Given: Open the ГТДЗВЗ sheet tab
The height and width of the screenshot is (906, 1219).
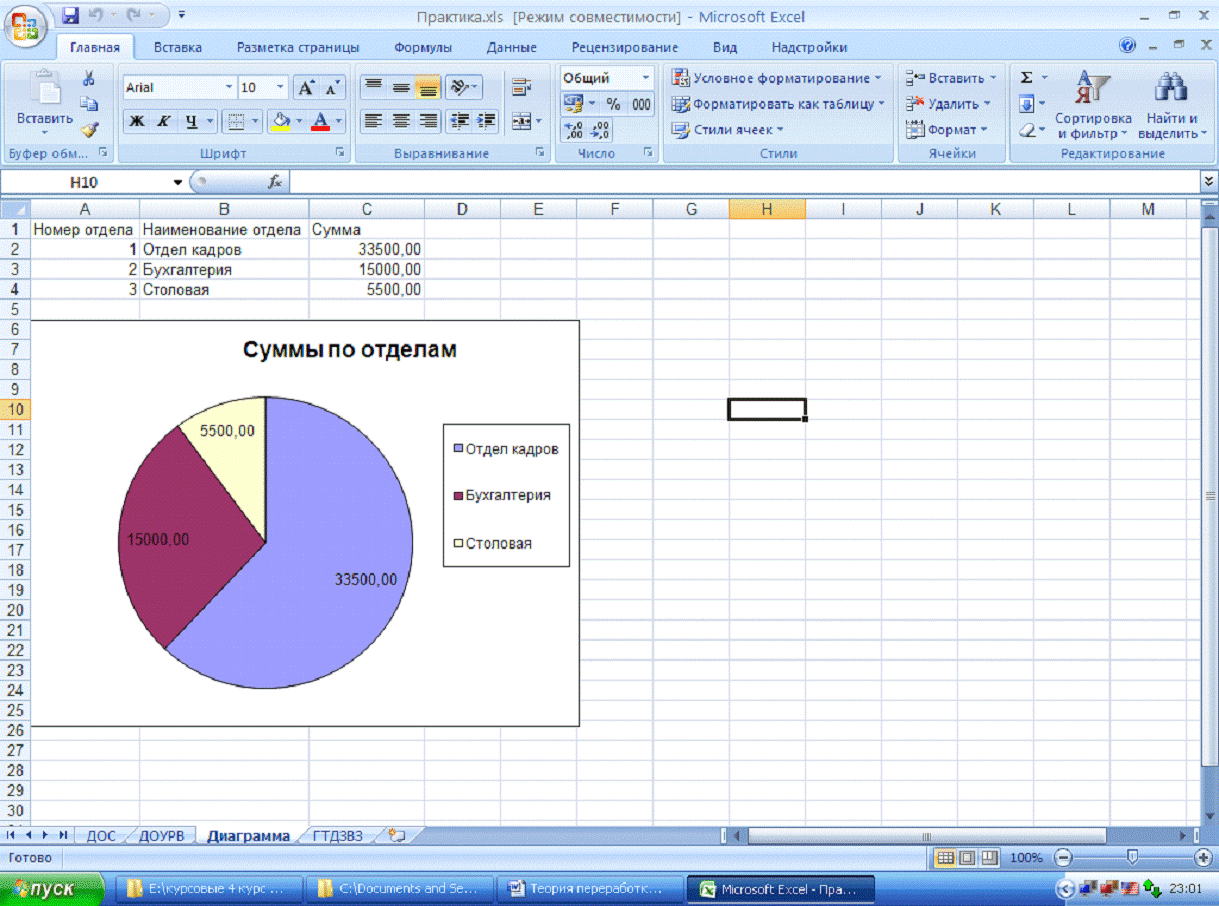Looking at the screenshot, I should coord(337,836).
